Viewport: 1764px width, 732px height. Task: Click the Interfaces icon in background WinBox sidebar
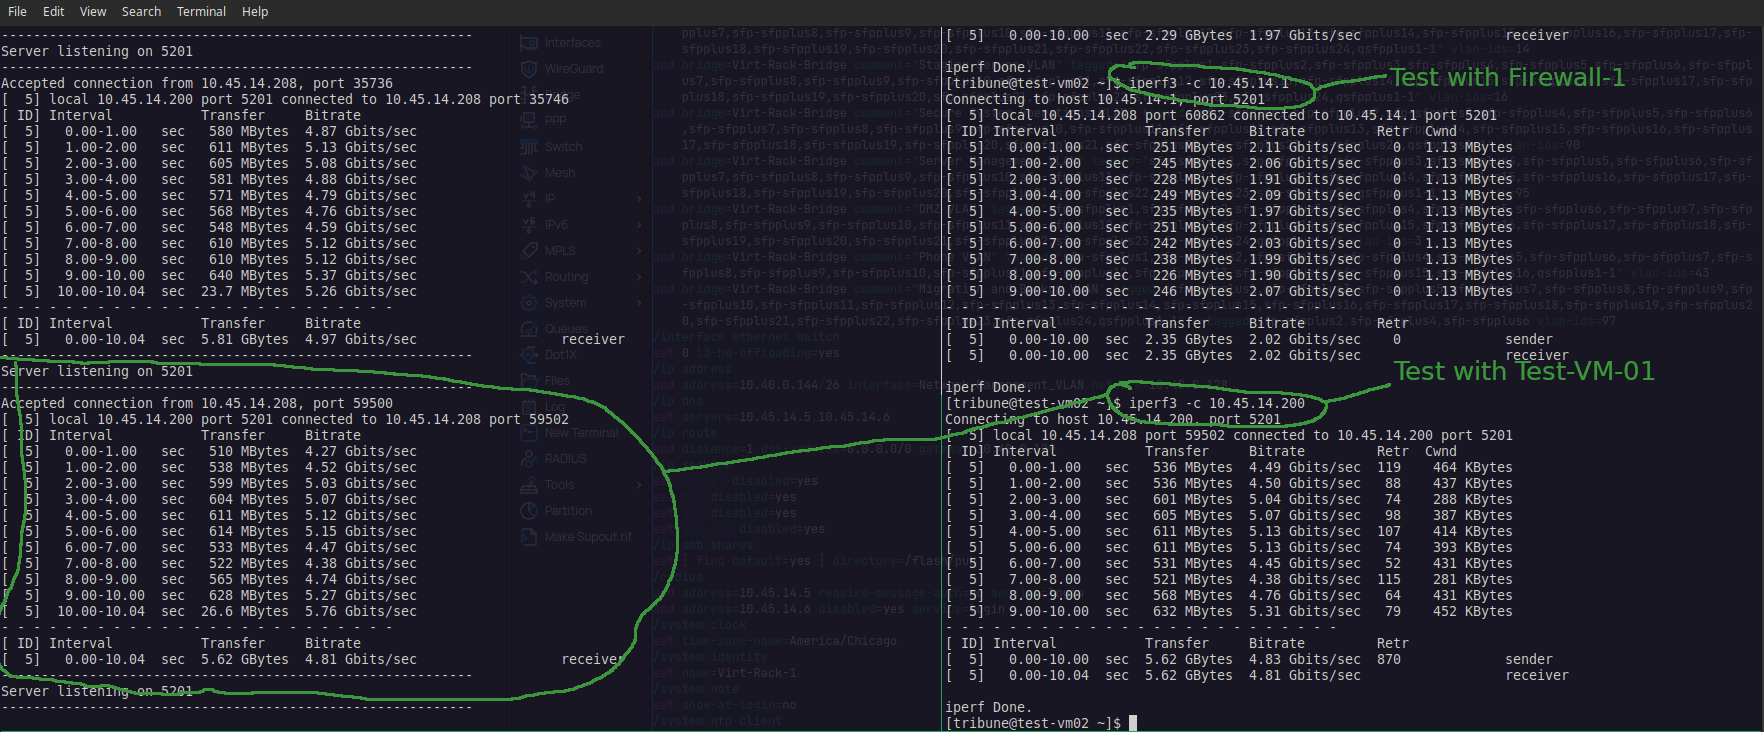[x=529, y=43]
